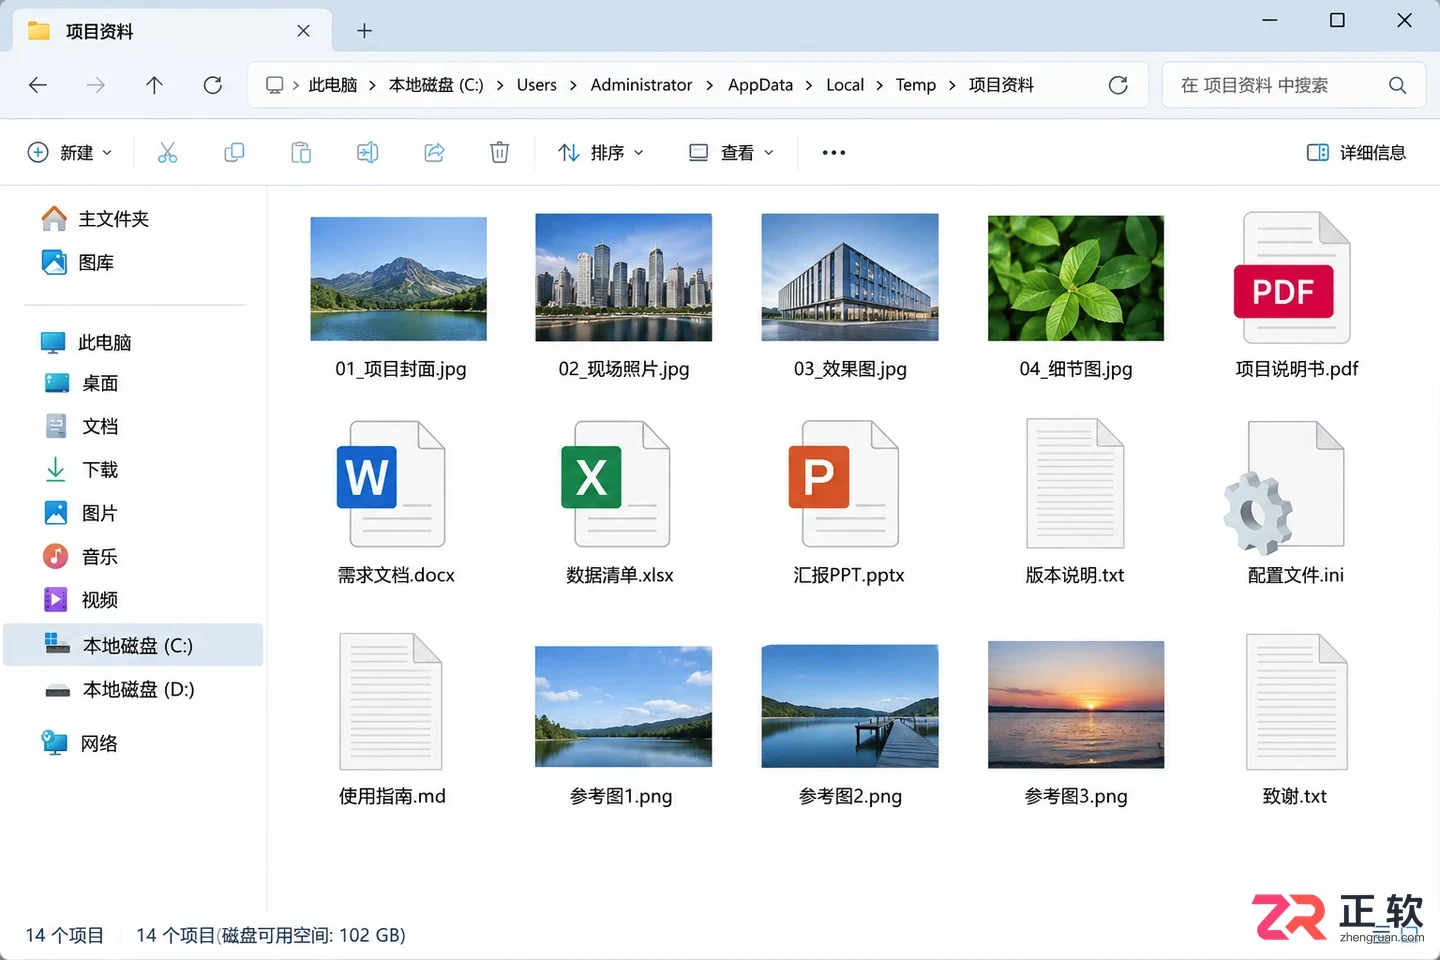Image resolution: width=1440 pixels, height=960 pixels.
Task: Open the 查看 view dropdown
Action: 731,152
